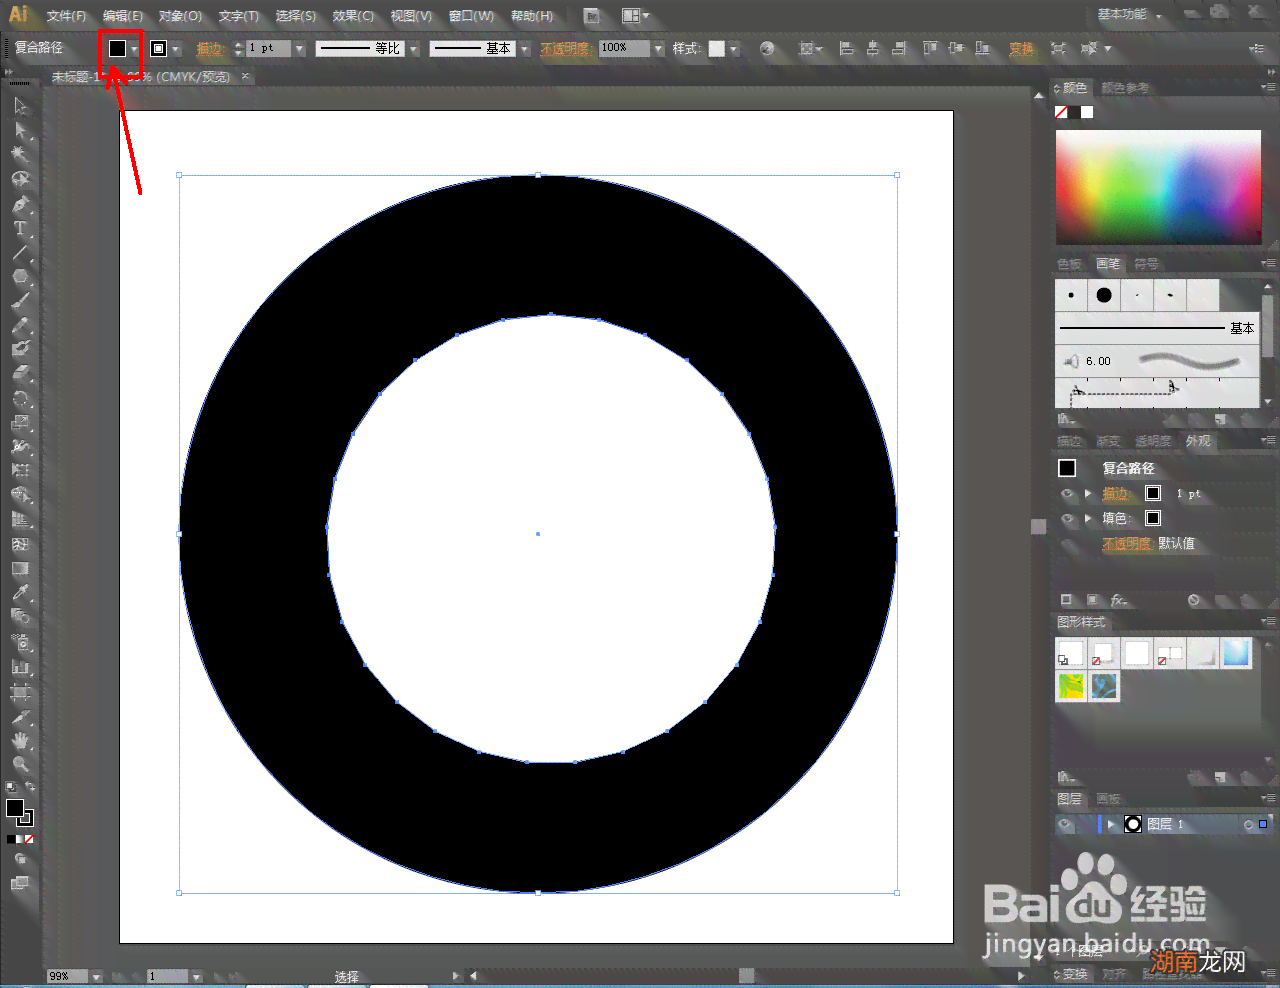Open the 编辑(E) menu
The width and height of the screenshot is (1280, 988).
click(x=123, y=16)
